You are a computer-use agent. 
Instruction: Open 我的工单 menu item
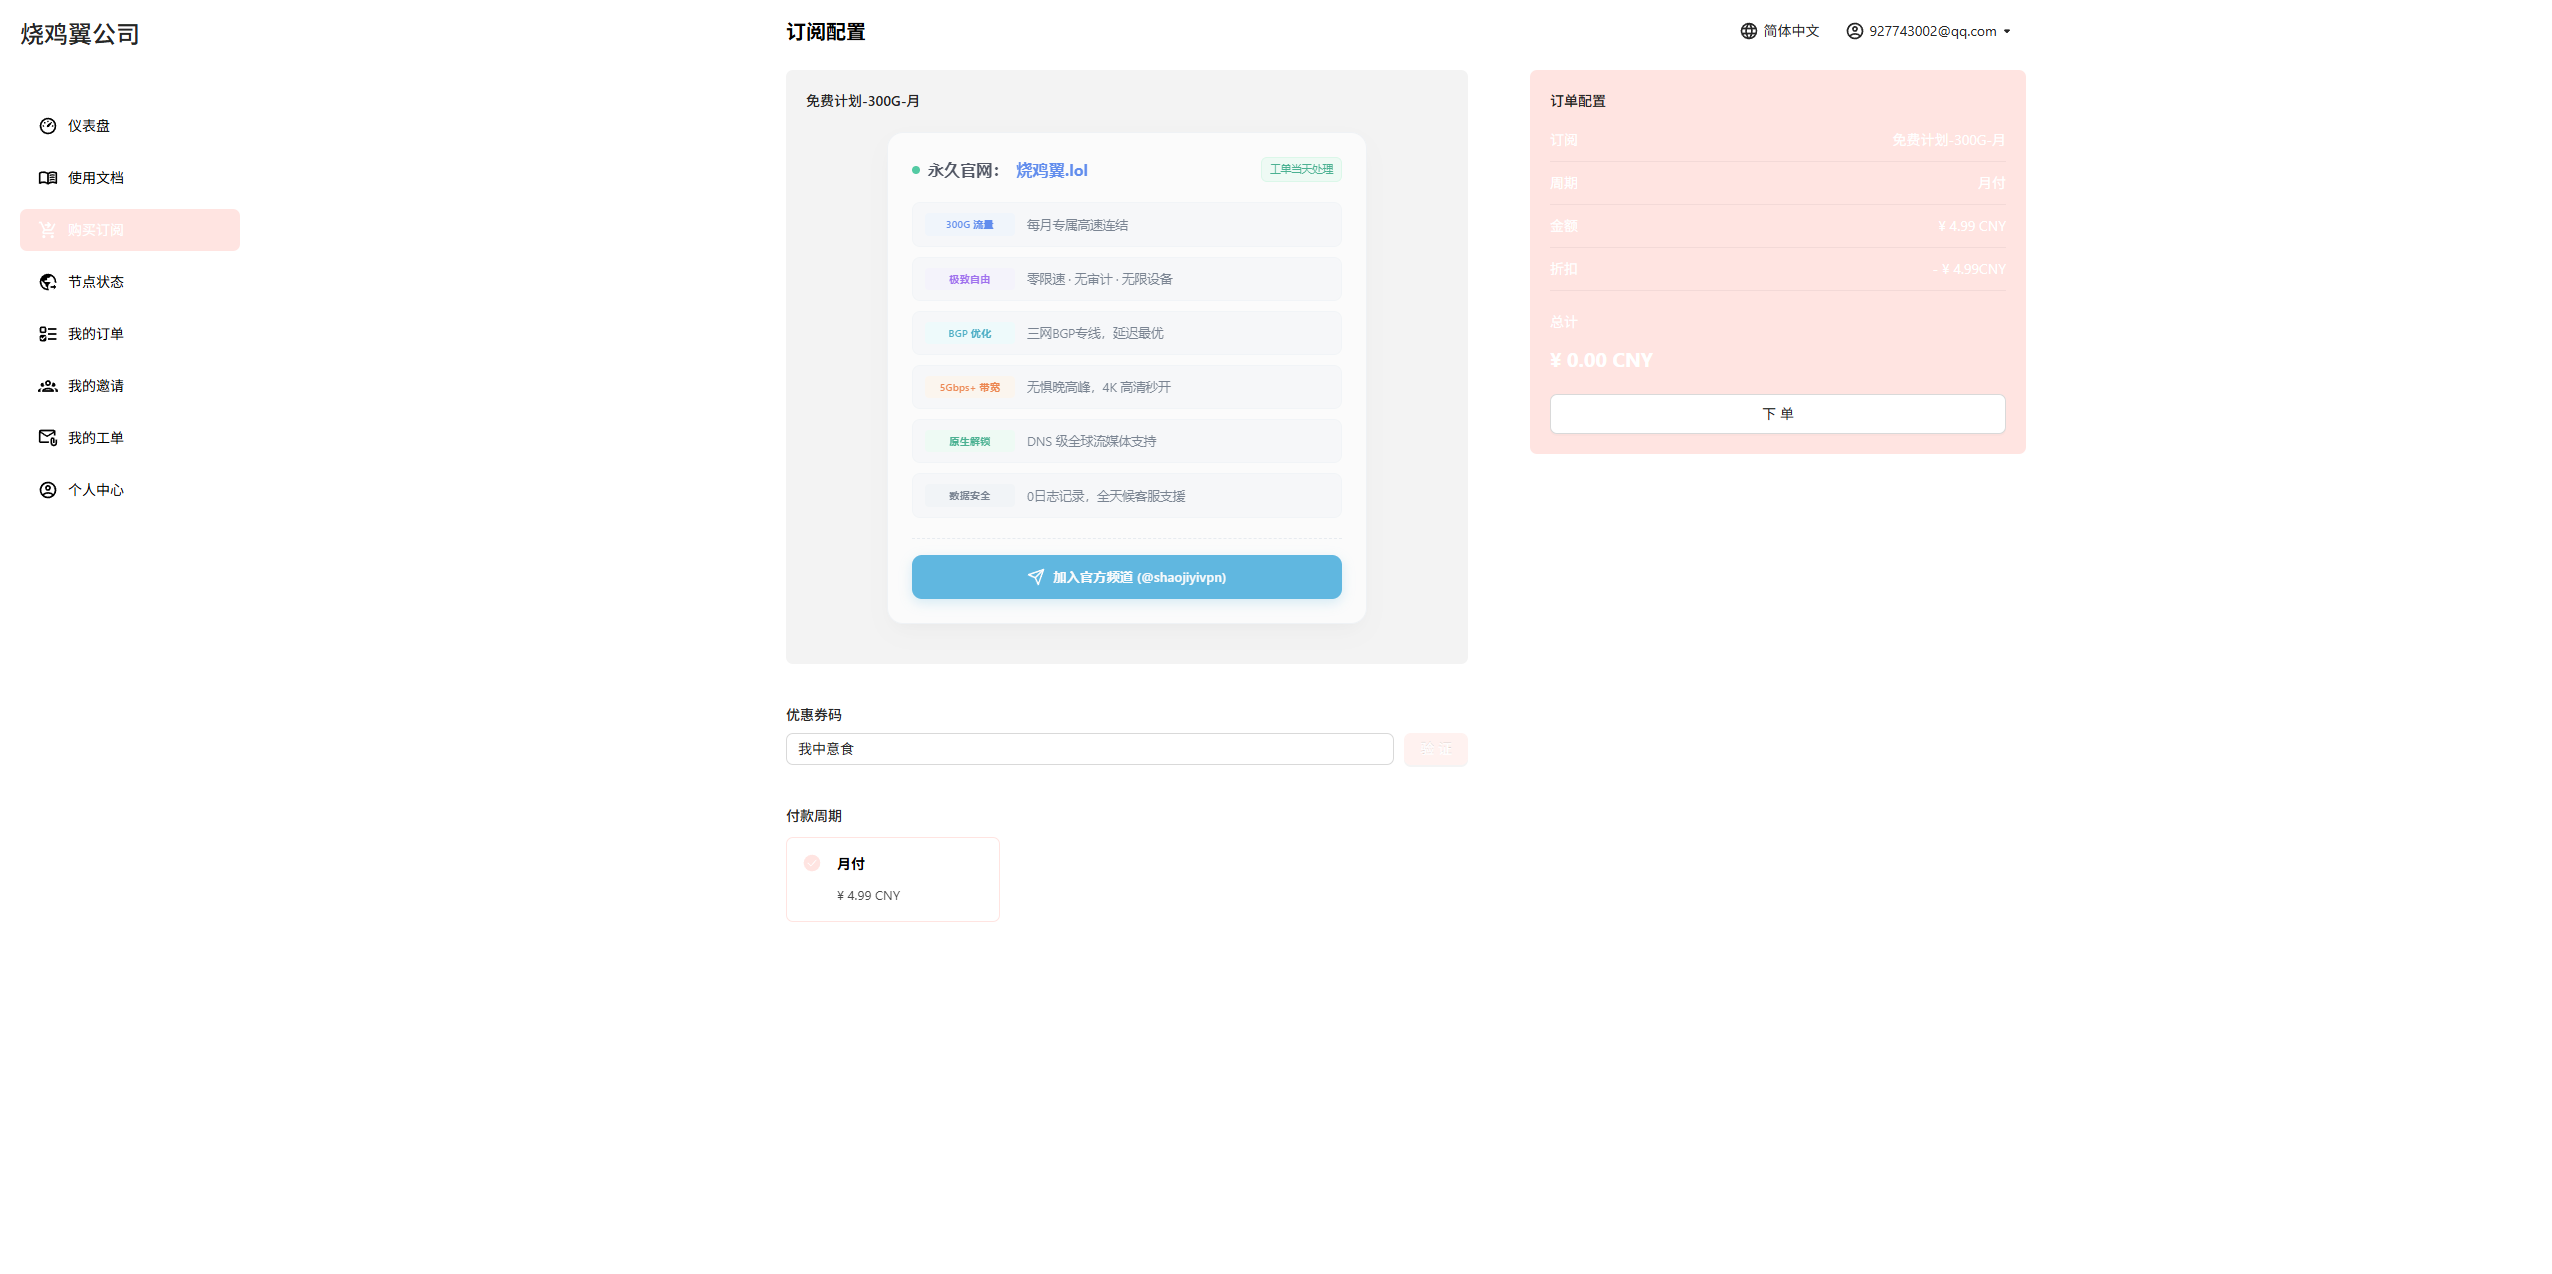click(130, 438)
